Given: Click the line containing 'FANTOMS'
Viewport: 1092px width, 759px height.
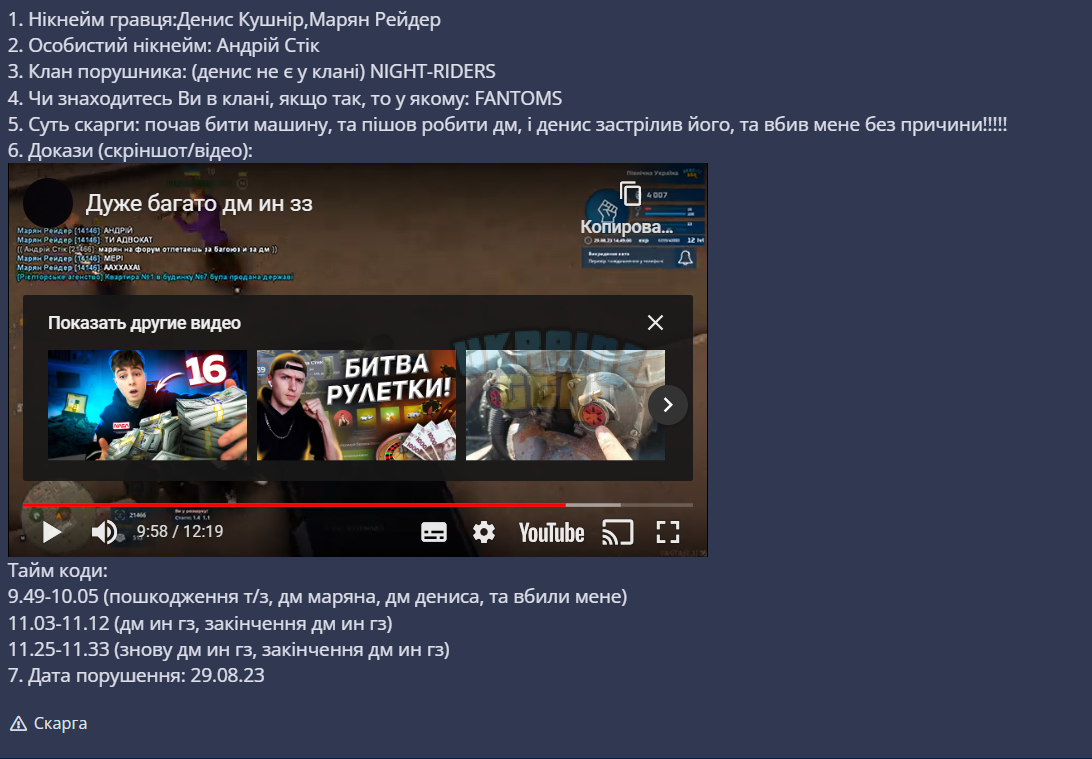Looking at the screenshot, I should tap(285, 98).
